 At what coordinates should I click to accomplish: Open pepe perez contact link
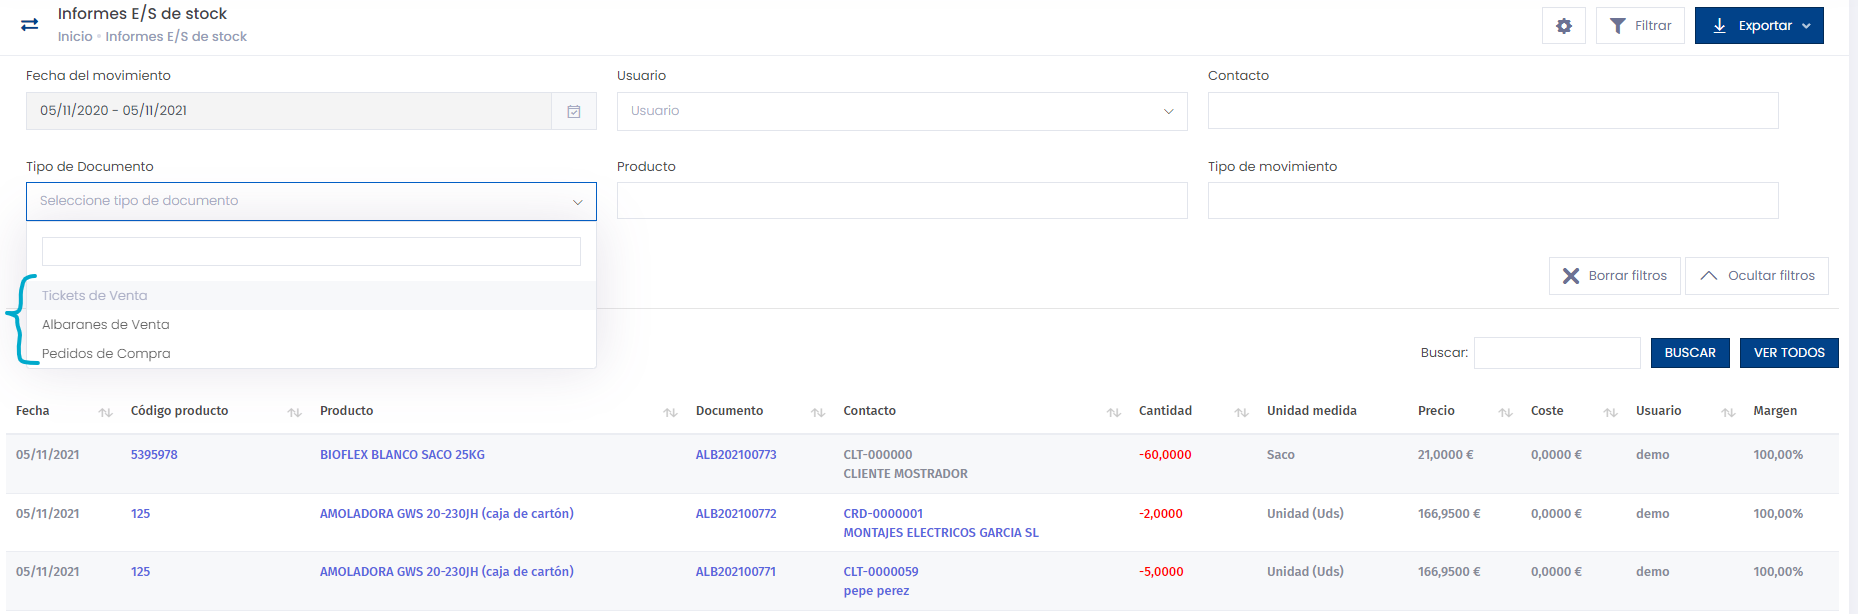[x=876, y=591]
